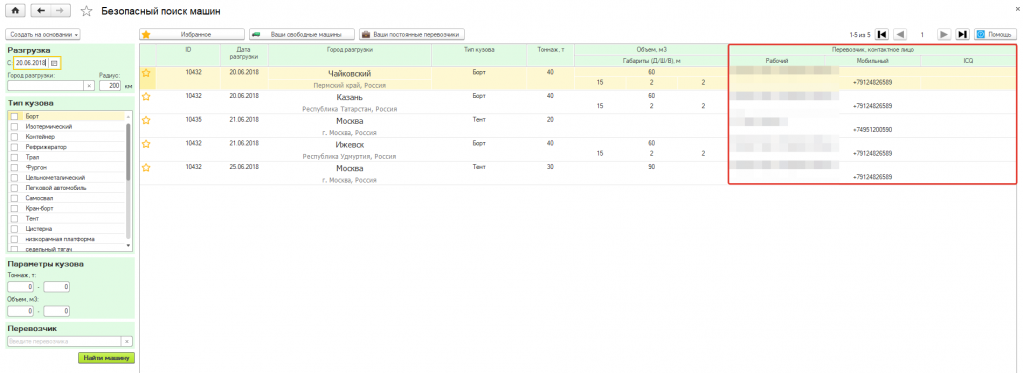Open Ваши постоянные перевозчики
The image size is (1023, 373).
coord(412,34)
